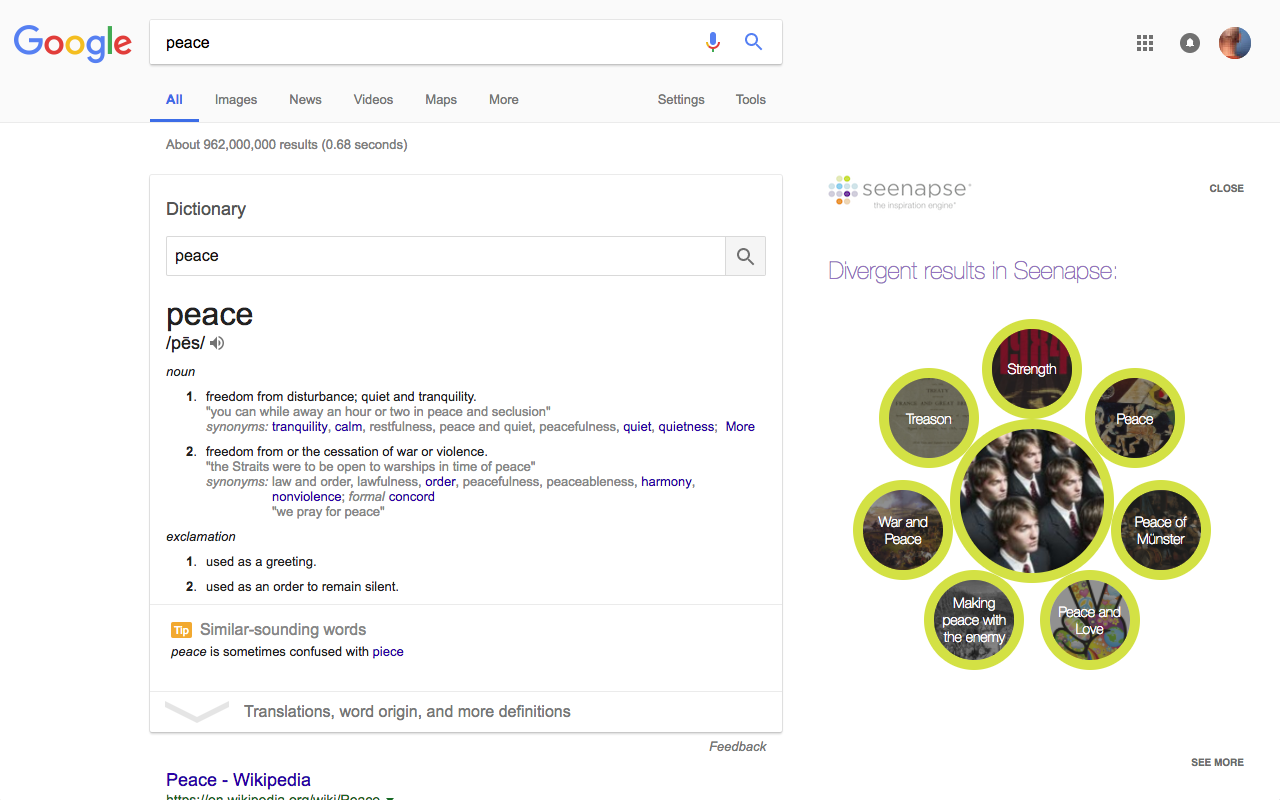Image resolution: width=1280 pixels, height=800 pixels.
Task: Click the Feedback link under the dictionary card
Action: (x=738, y=746)
